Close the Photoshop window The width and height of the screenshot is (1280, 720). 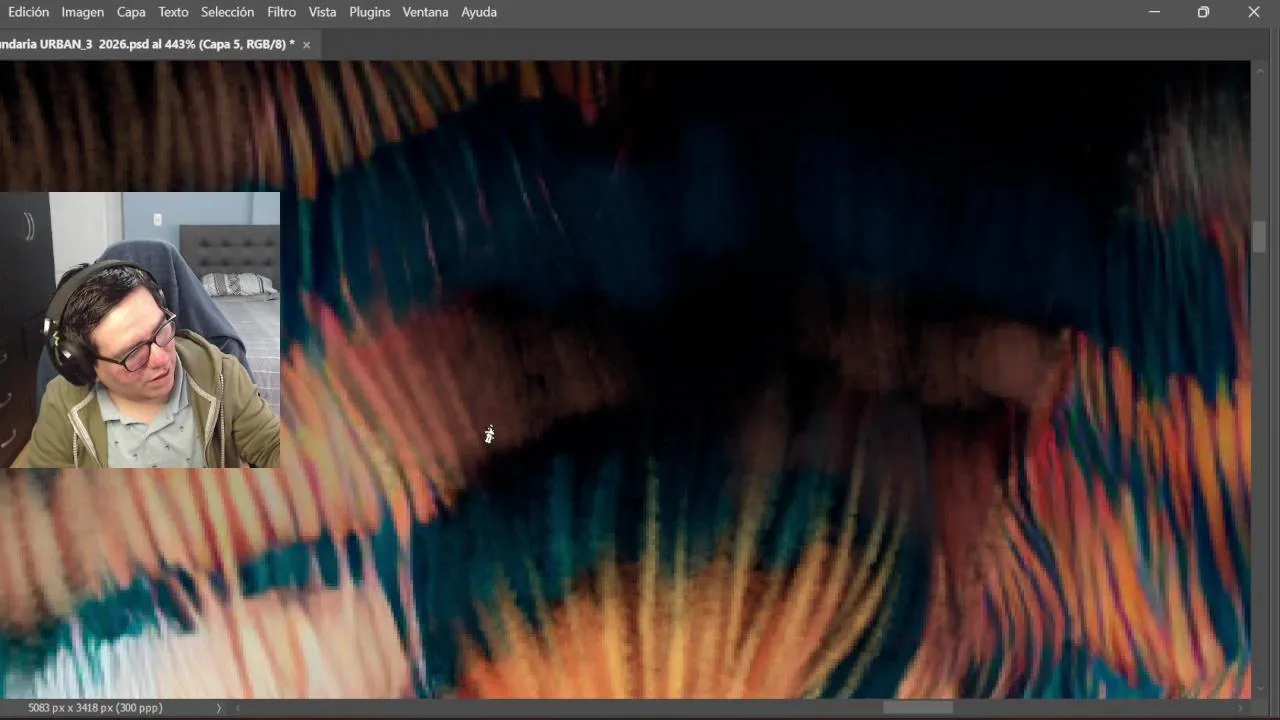tap(1254, 12)
